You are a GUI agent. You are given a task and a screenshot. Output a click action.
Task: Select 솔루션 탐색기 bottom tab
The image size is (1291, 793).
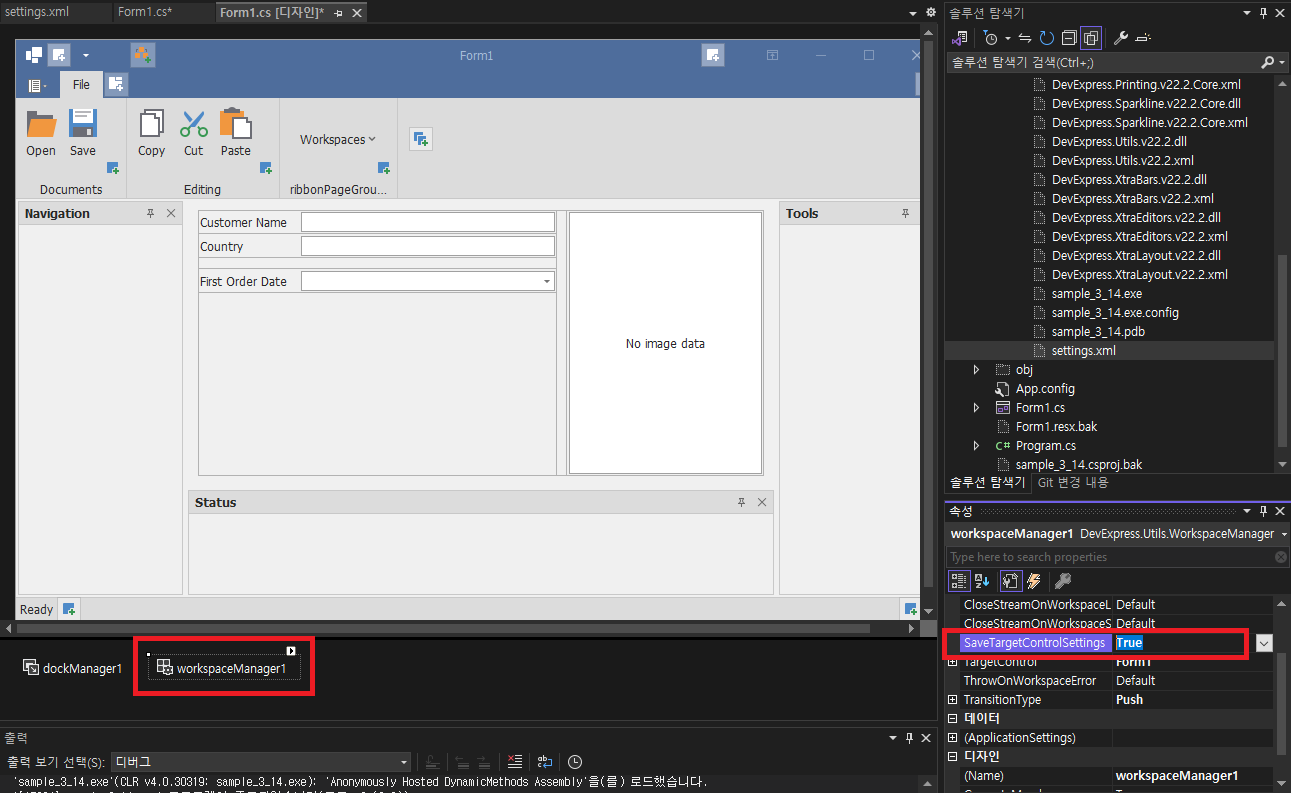coord(988,482)
